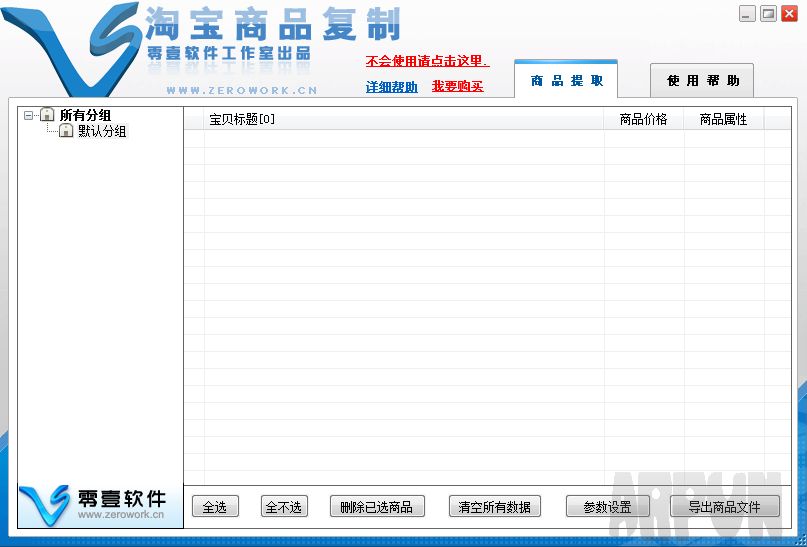Image resolution: width=807 pixels, height=547 pixels.
Task: Minimize the application window
Action: coord(747,13)
